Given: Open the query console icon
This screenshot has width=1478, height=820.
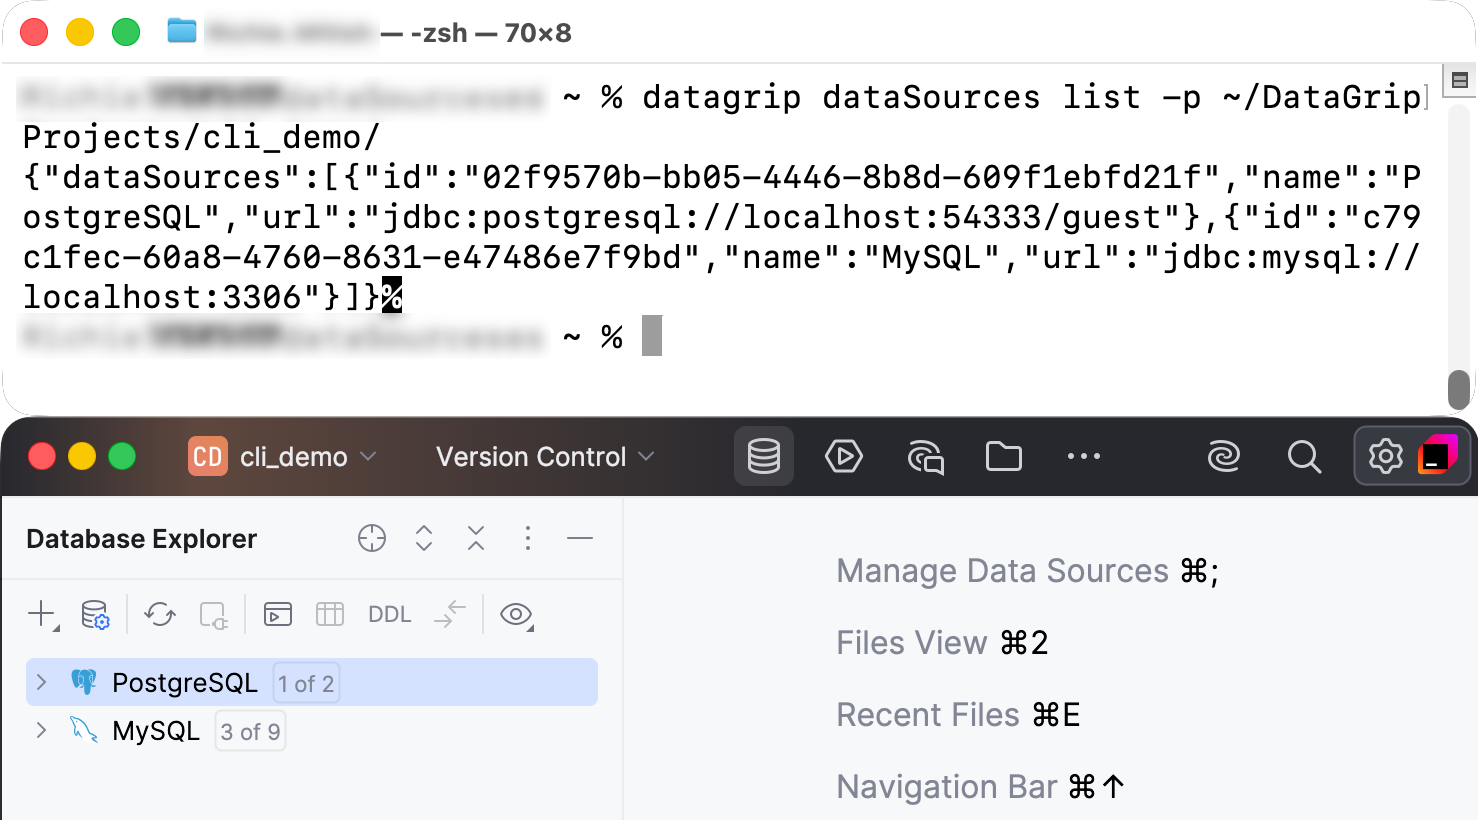Looking at the screenshot, I should (x=278, y=614).
